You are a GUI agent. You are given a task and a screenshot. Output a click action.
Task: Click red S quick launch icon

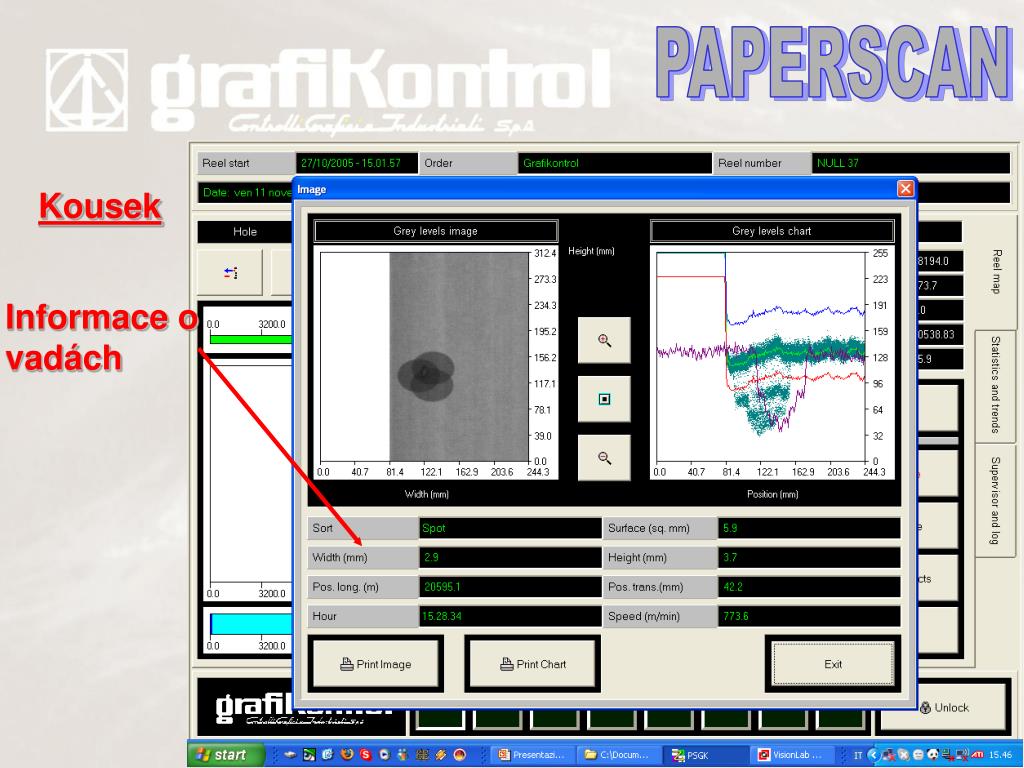366,755
